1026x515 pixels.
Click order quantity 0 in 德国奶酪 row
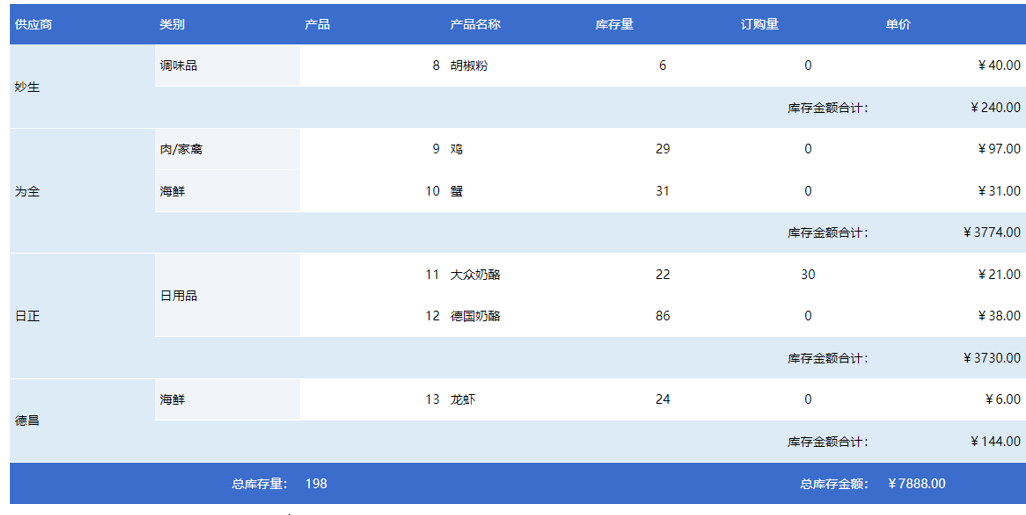(x=808, y=316)
